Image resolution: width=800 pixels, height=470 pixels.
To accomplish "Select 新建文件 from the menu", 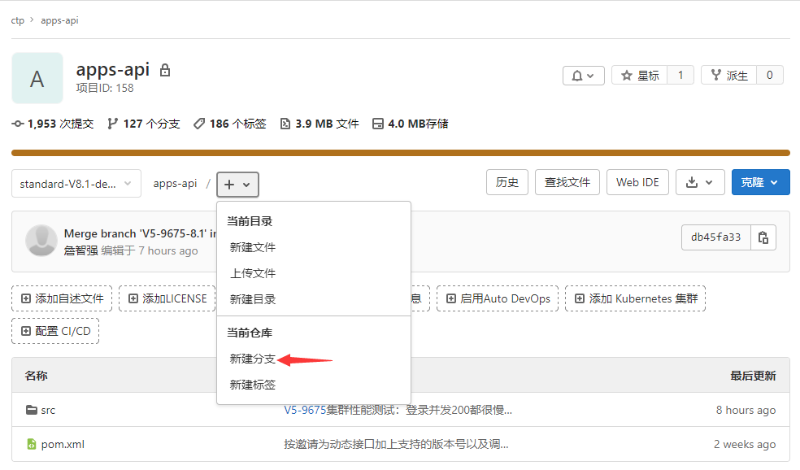I will 252,247.
